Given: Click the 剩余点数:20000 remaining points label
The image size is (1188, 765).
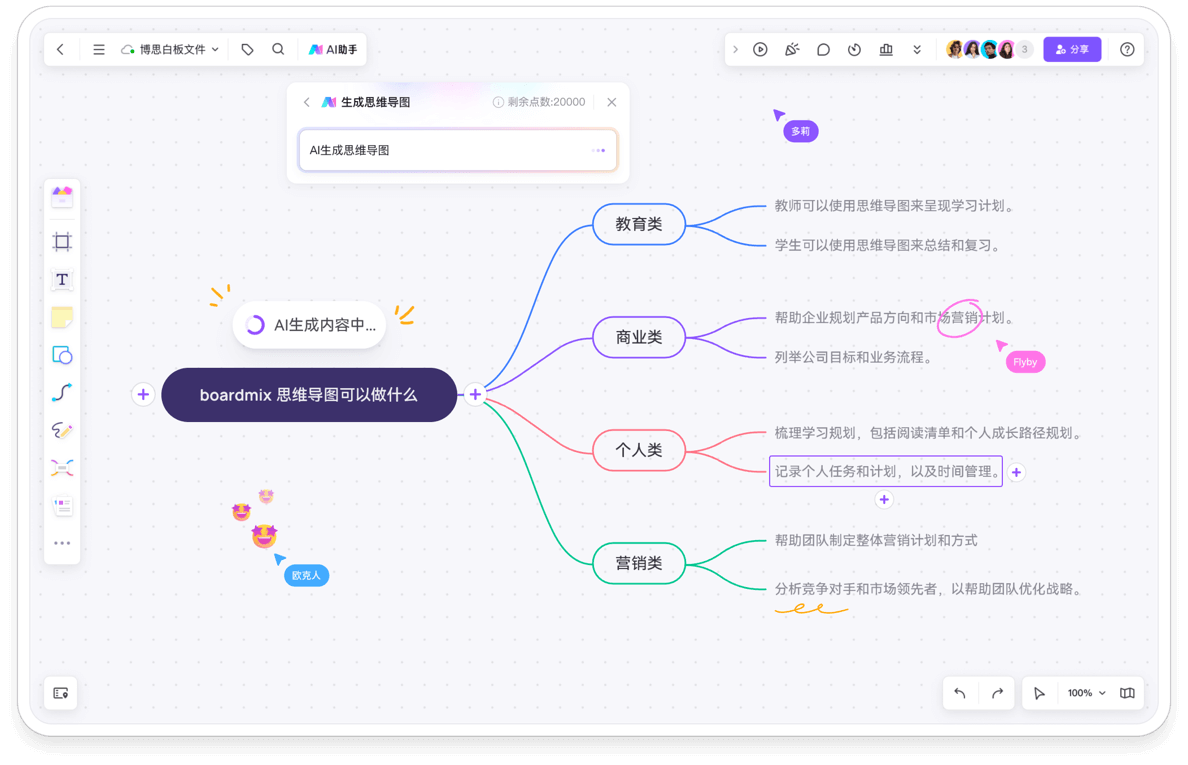Looking at the screenshot, I should (546, 102).
